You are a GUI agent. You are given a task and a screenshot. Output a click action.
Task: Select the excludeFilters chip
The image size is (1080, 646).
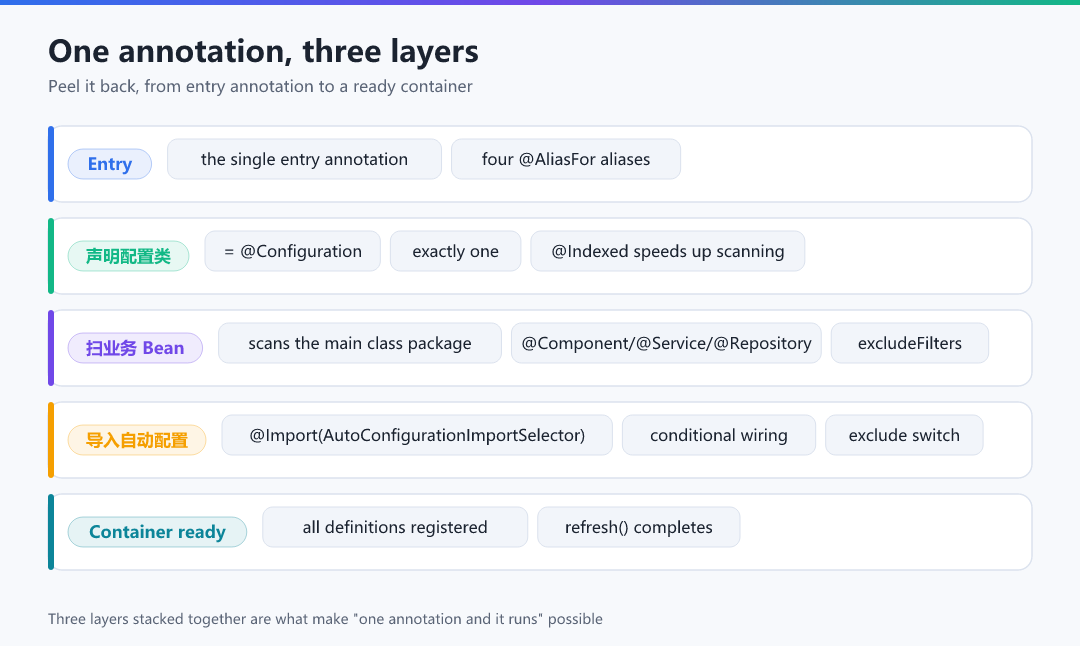[x=910, y=343]
